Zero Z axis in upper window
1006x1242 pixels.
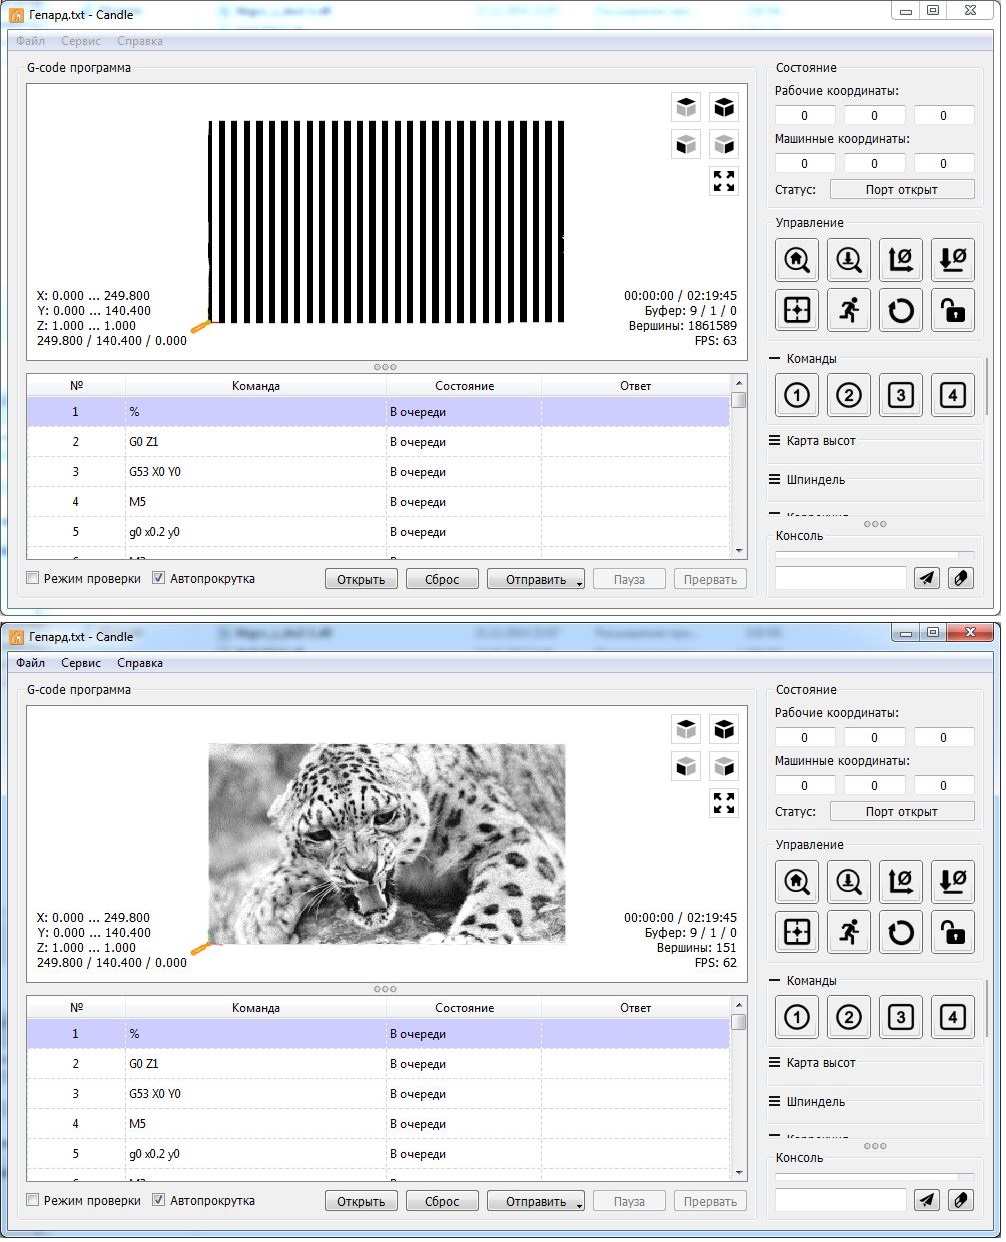[x=953, y=260]
